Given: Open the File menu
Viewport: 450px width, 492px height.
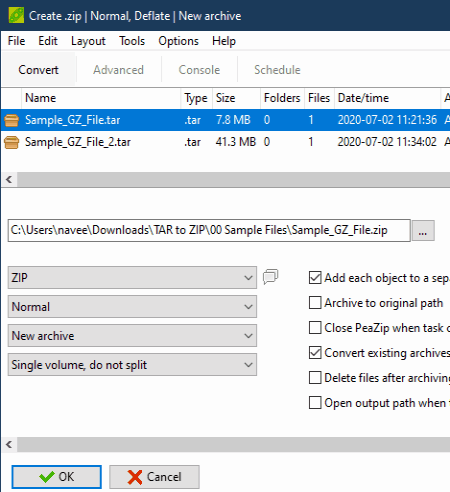Looking at the screenshot, I should [x=16, y=41].
